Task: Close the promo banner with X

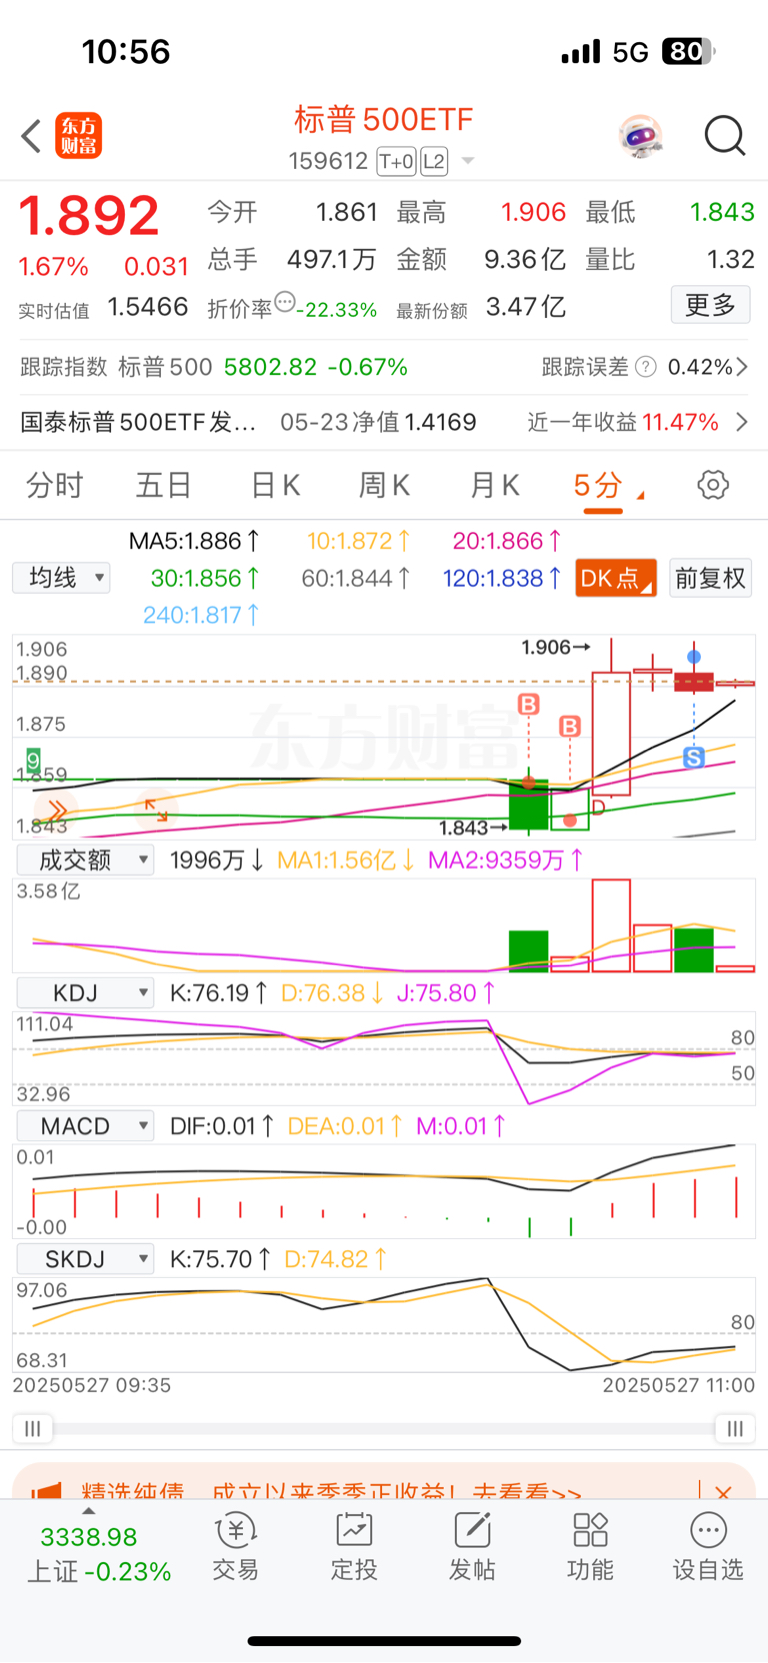Action: pyautogui.click(x=723, y=1491)
